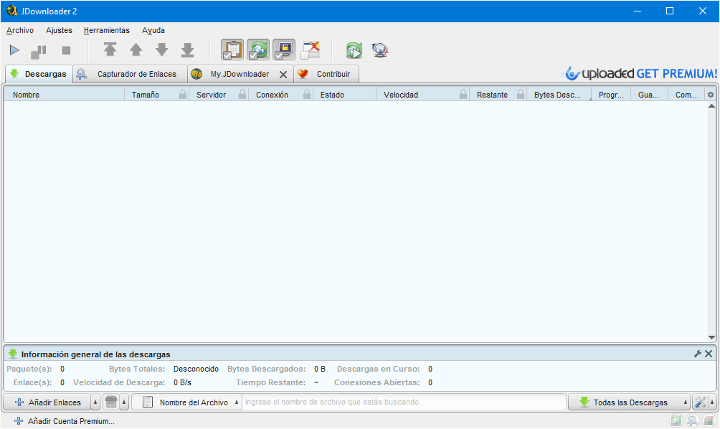Toggle premium usage icon in toolbar

click(284, 50)
